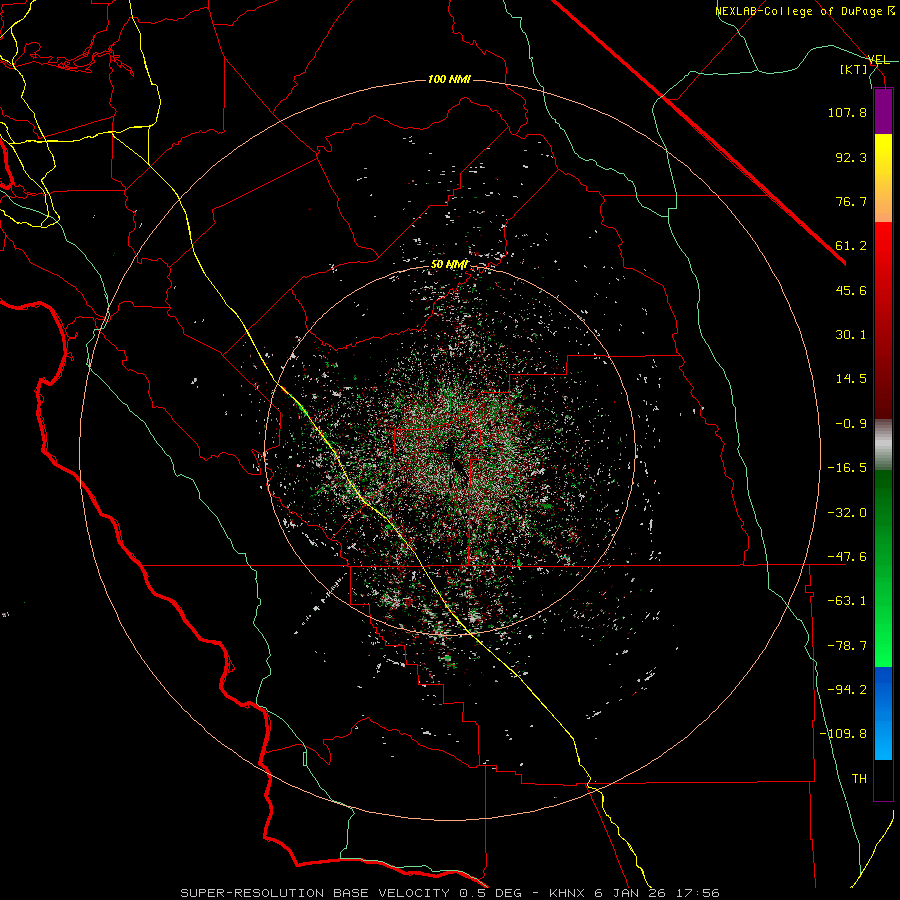This screenshot has width=900, height=900.
Task: Select the -94.2 velocity scale value
Action: click(847, 690)
